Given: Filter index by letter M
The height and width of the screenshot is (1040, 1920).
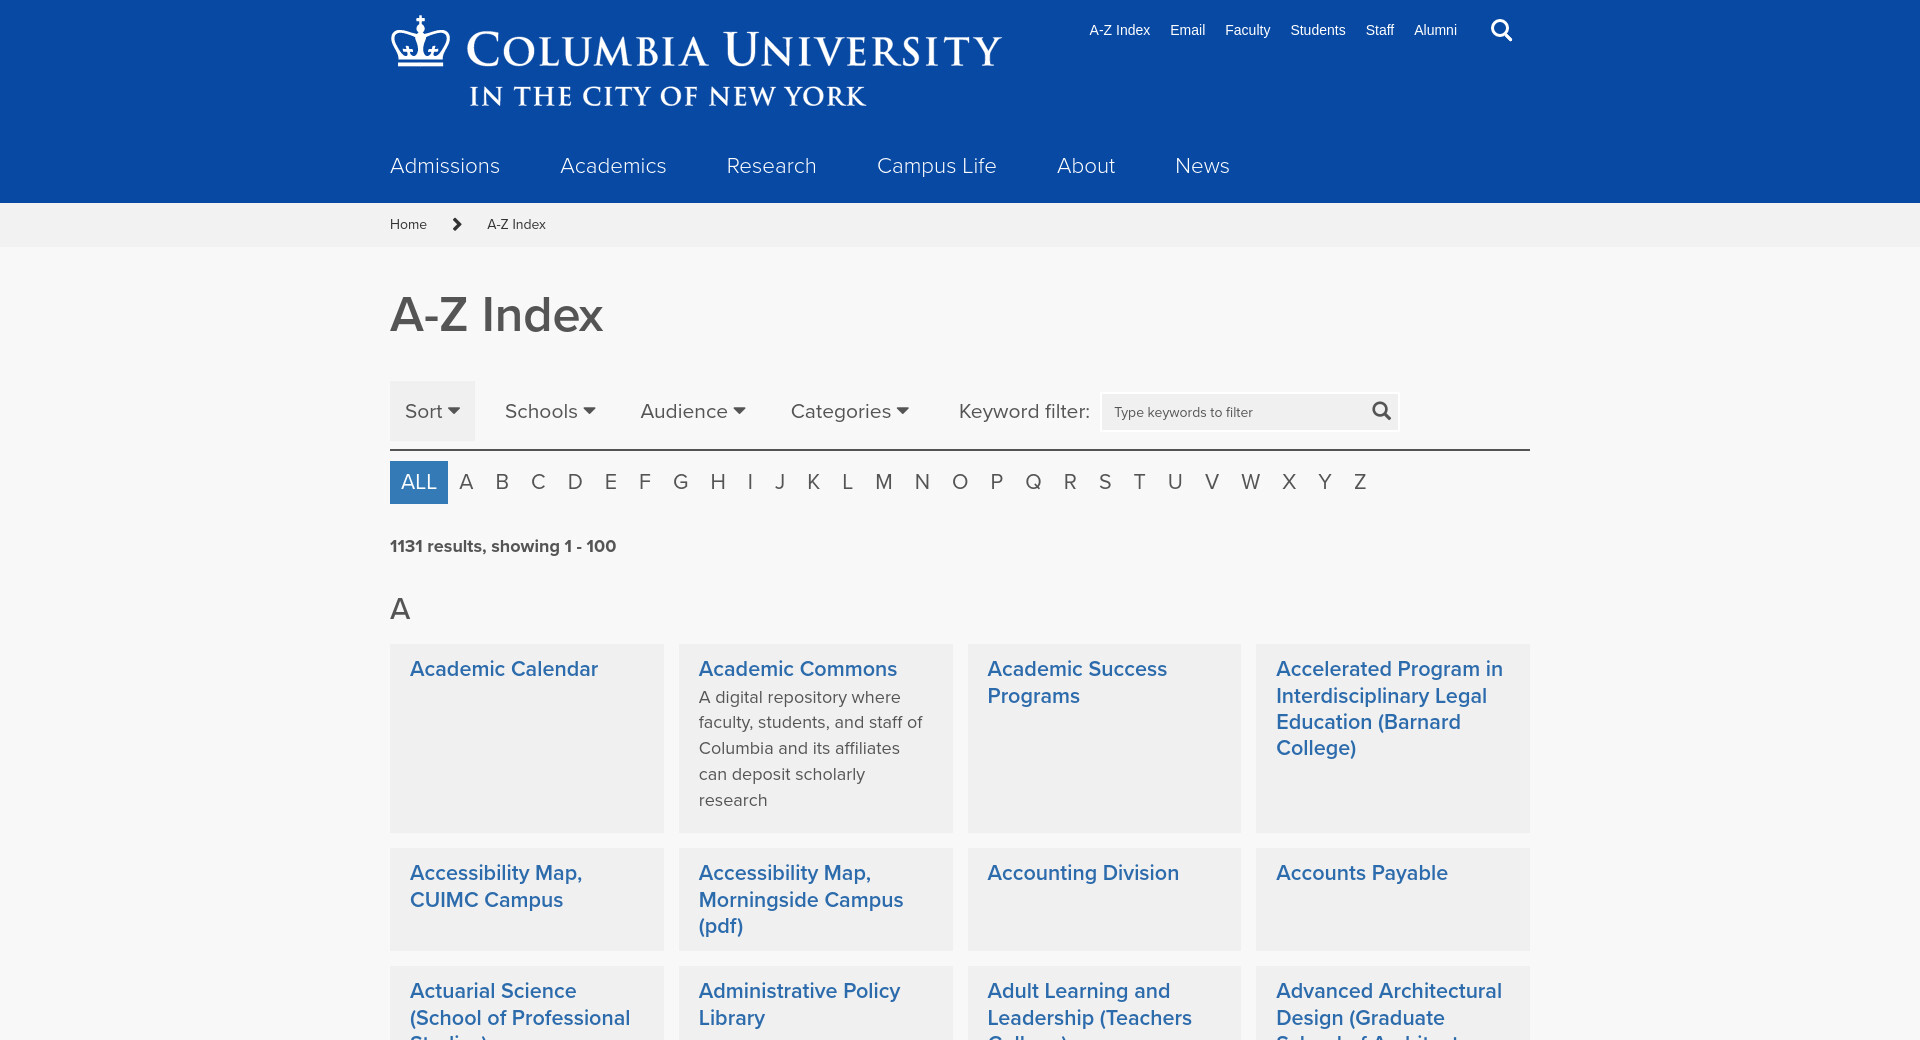Looking at the screenshot, I should (x=883, y=482).
